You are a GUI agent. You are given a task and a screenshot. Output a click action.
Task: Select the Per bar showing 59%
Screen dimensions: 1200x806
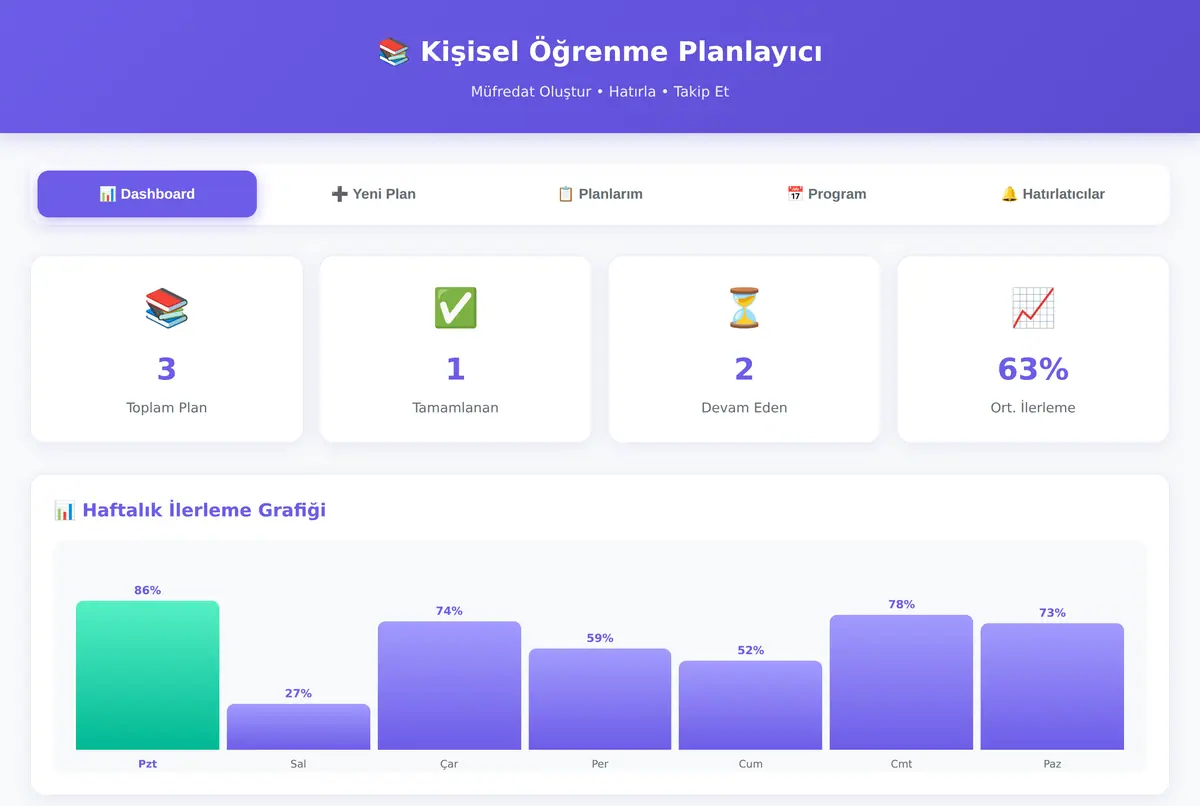tap(600, 699)
